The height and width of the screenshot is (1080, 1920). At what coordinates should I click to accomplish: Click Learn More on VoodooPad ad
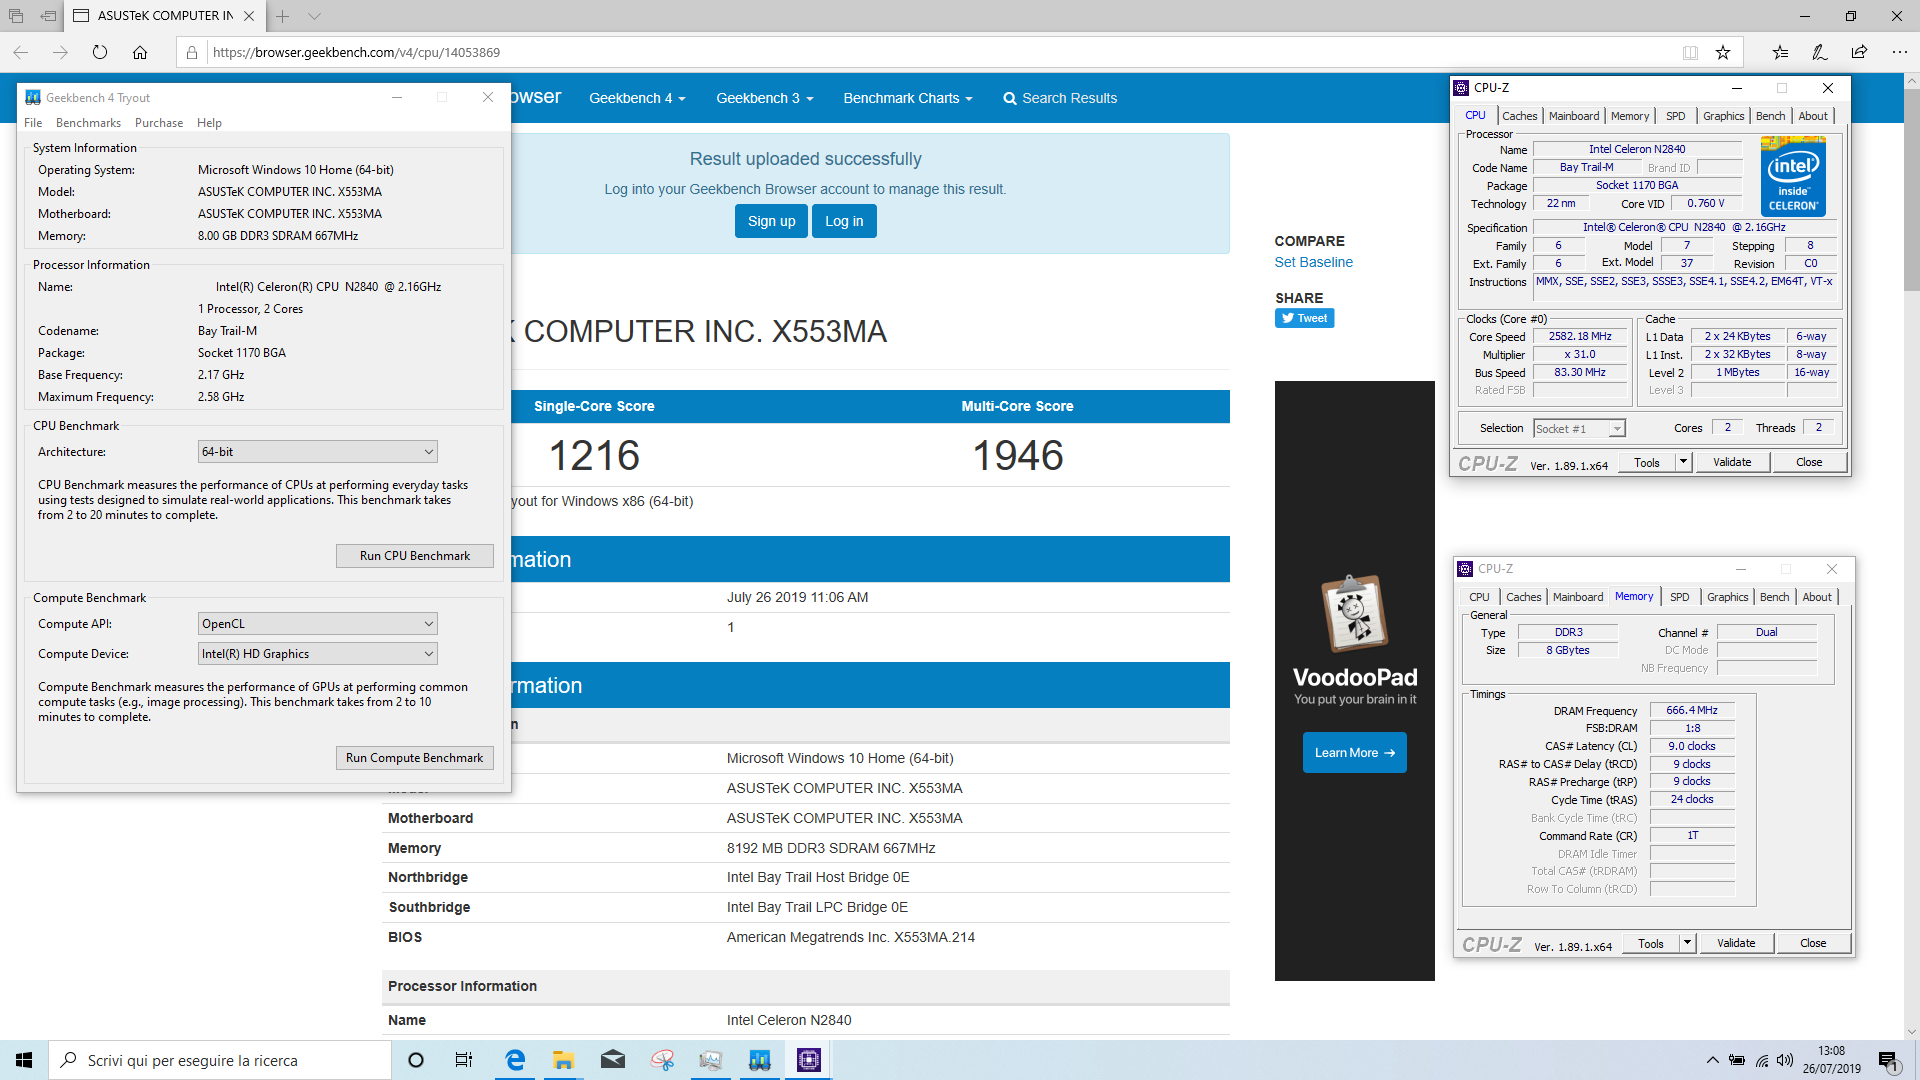(1354, 753)
